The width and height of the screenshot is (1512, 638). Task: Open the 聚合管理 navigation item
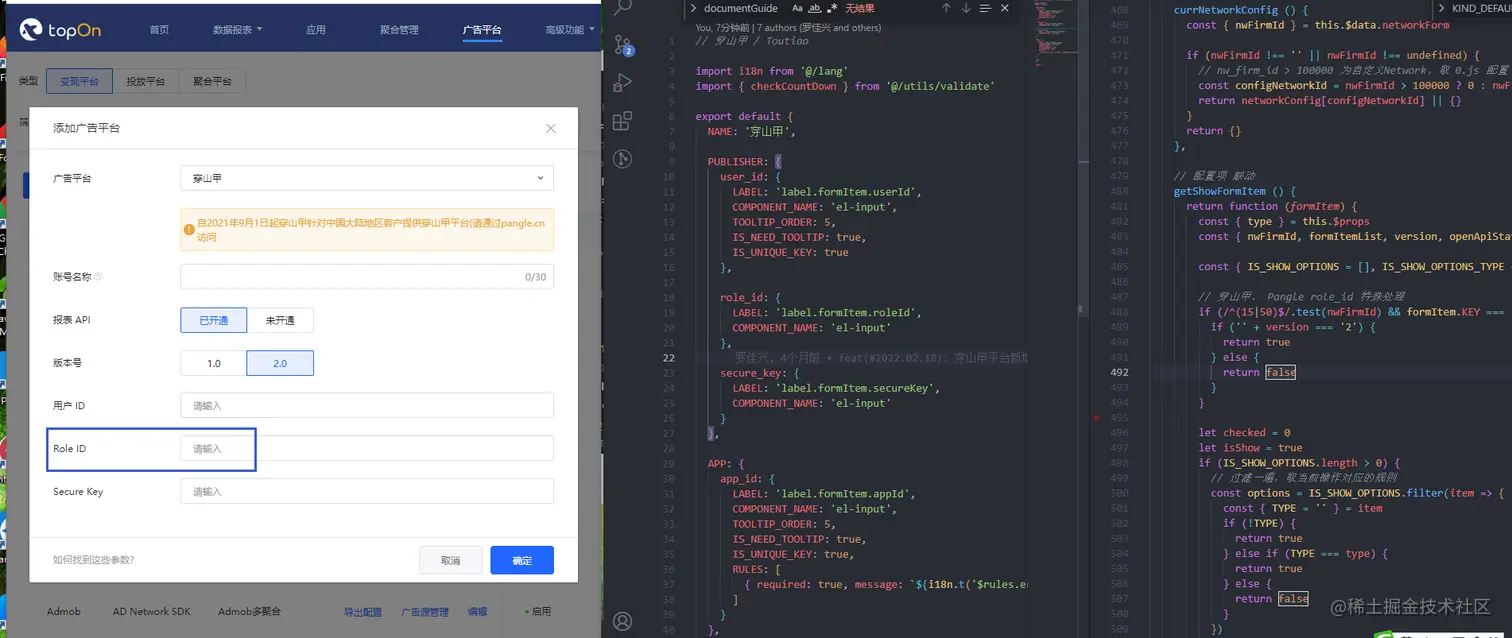[399, 30]
